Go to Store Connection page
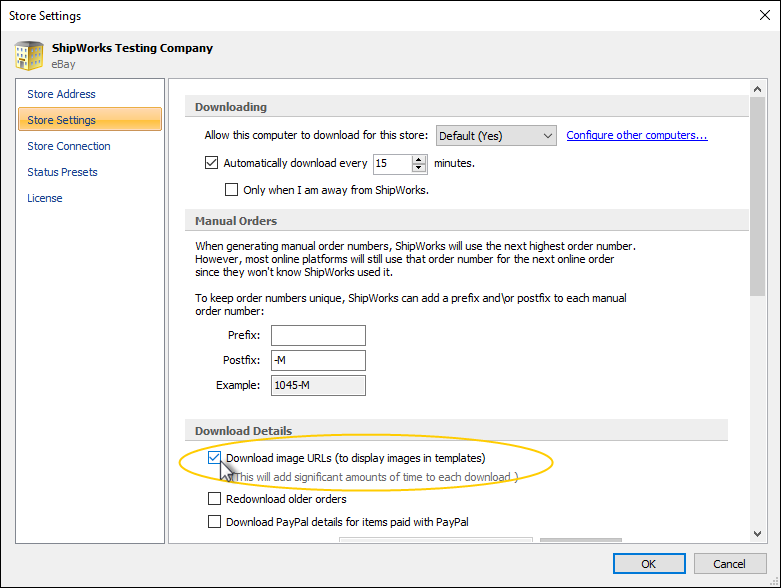Screen dimensions: 781x588 (69, 146)
